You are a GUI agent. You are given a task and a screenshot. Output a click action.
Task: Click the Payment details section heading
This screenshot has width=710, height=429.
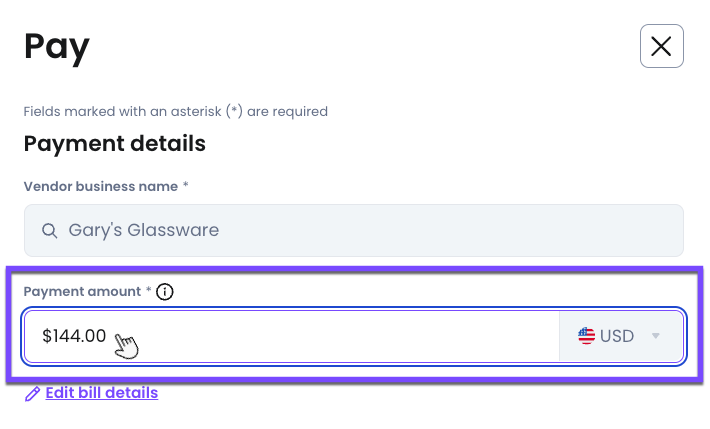[114, 144]
